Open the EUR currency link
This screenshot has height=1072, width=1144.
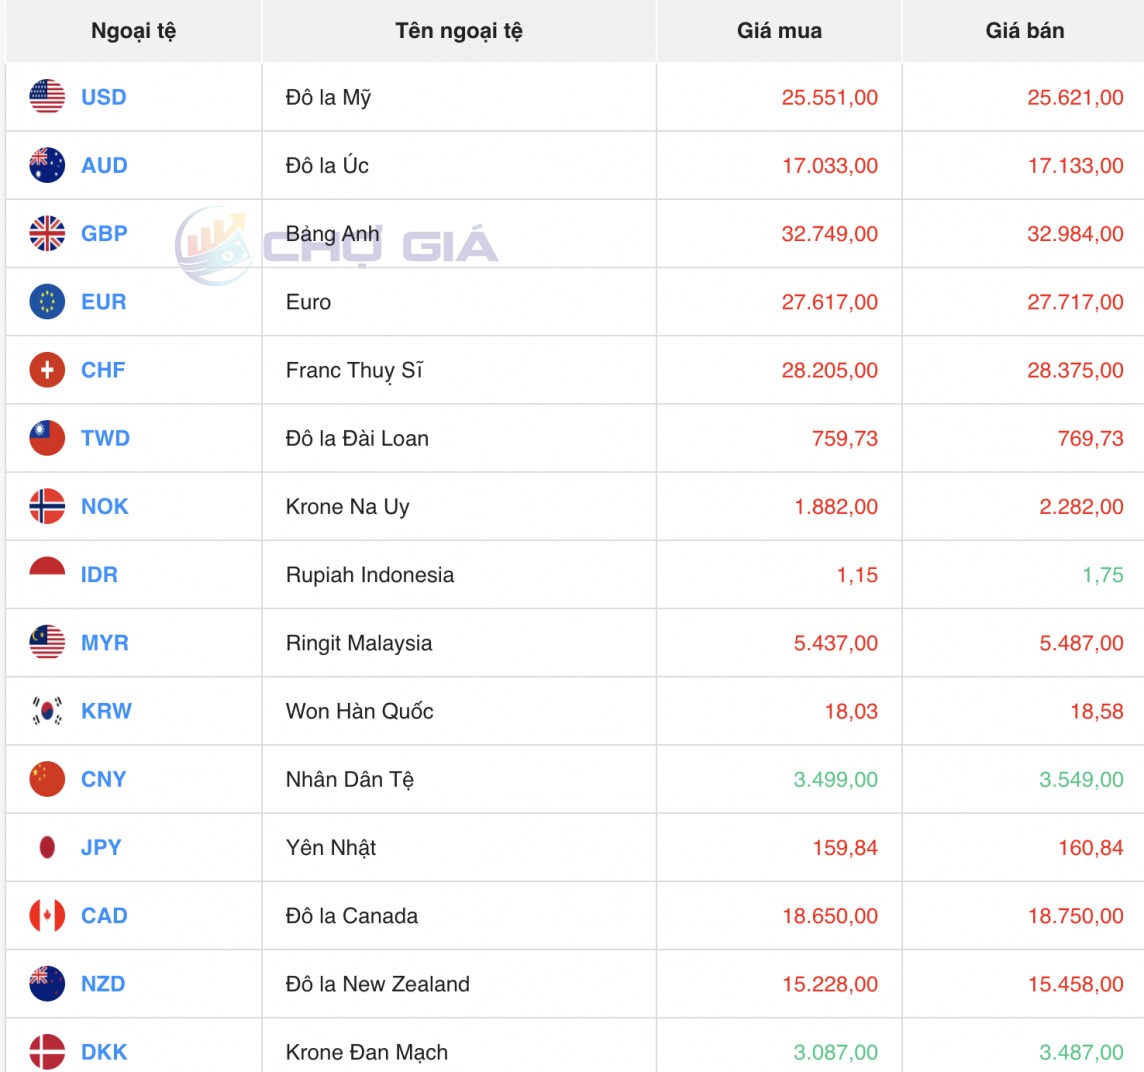click(102, 301)
